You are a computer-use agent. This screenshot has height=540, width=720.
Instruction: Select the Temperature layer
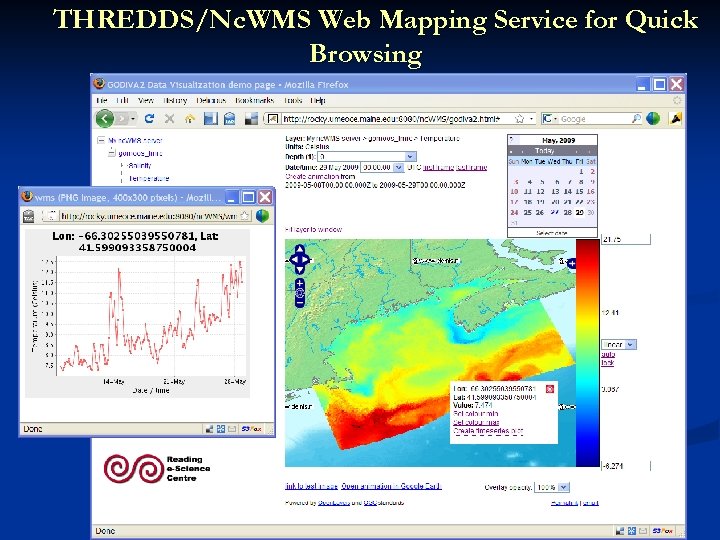coord(149,178)
